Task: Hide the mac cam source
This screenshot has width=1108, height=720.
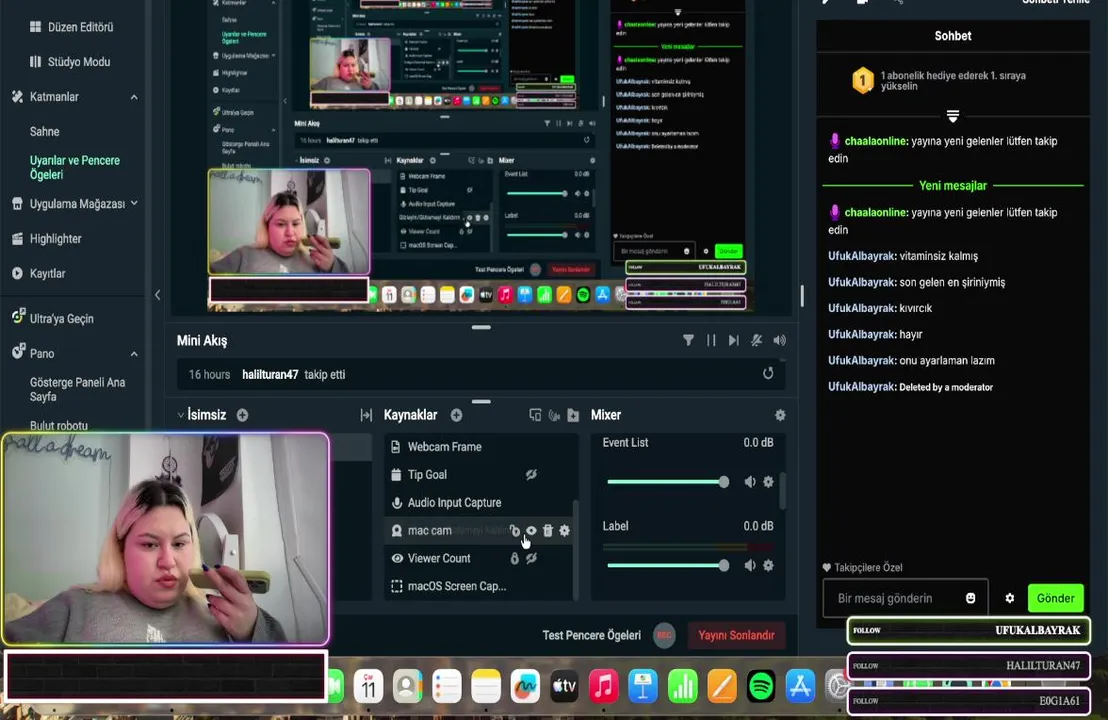Action: pyautogui.click(x=531, y=531)
